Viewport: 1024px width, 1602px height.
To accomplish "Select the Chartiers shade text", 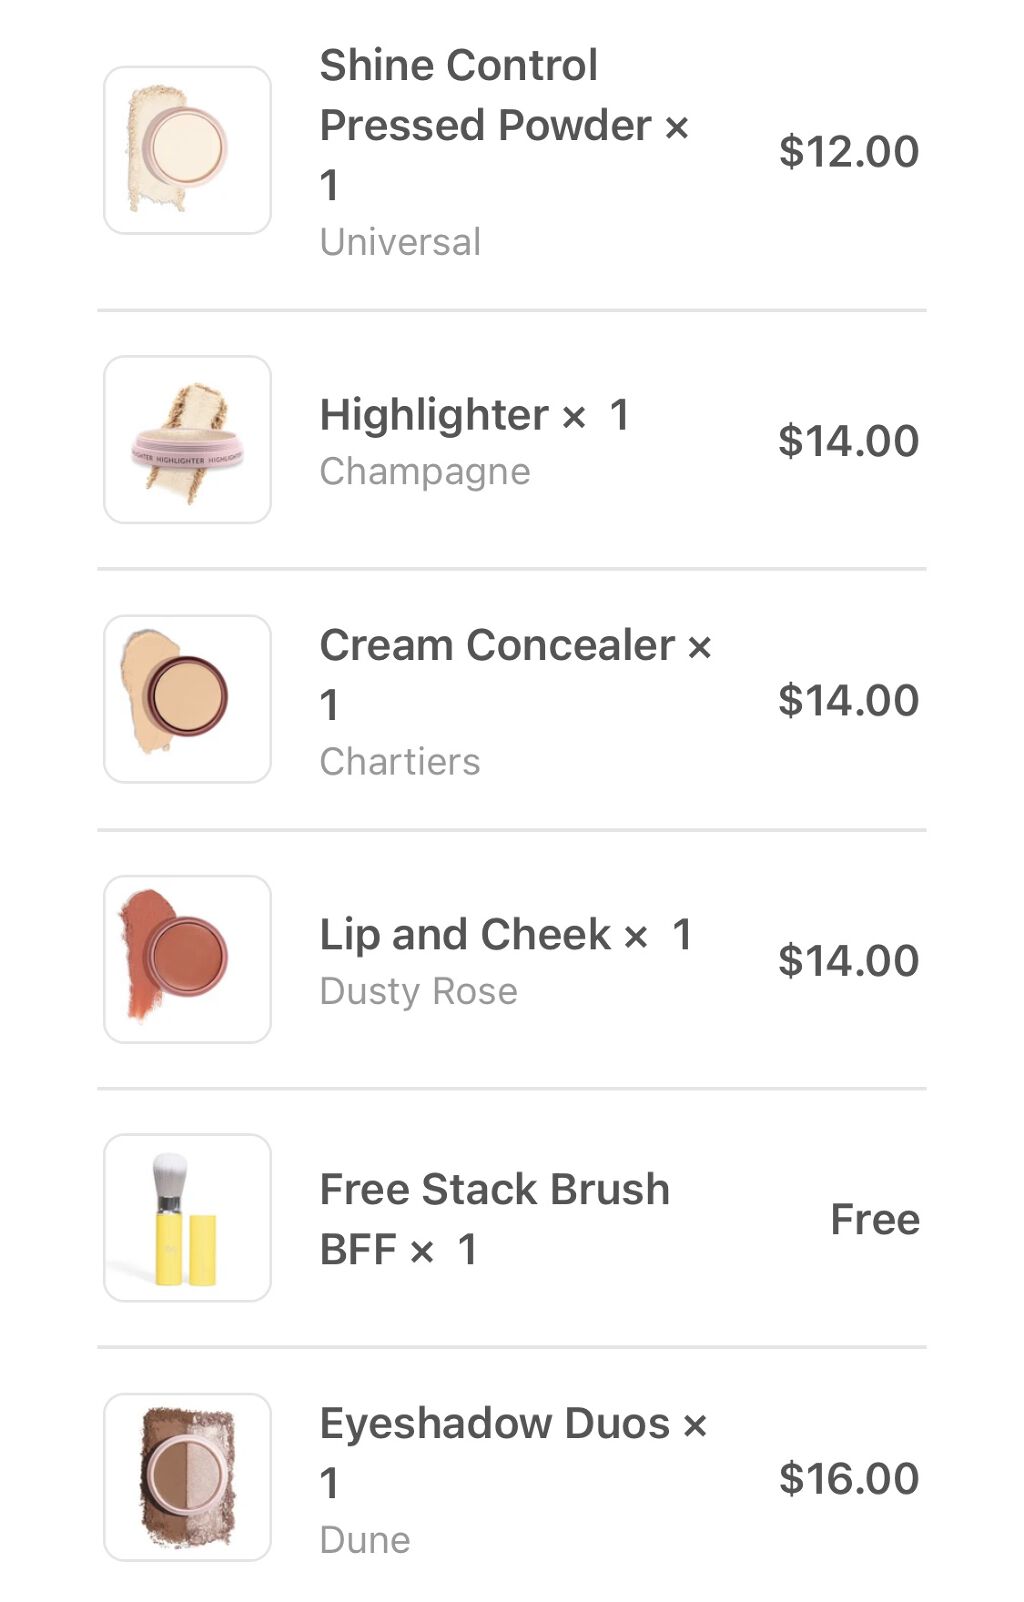I will pos(400,762).
